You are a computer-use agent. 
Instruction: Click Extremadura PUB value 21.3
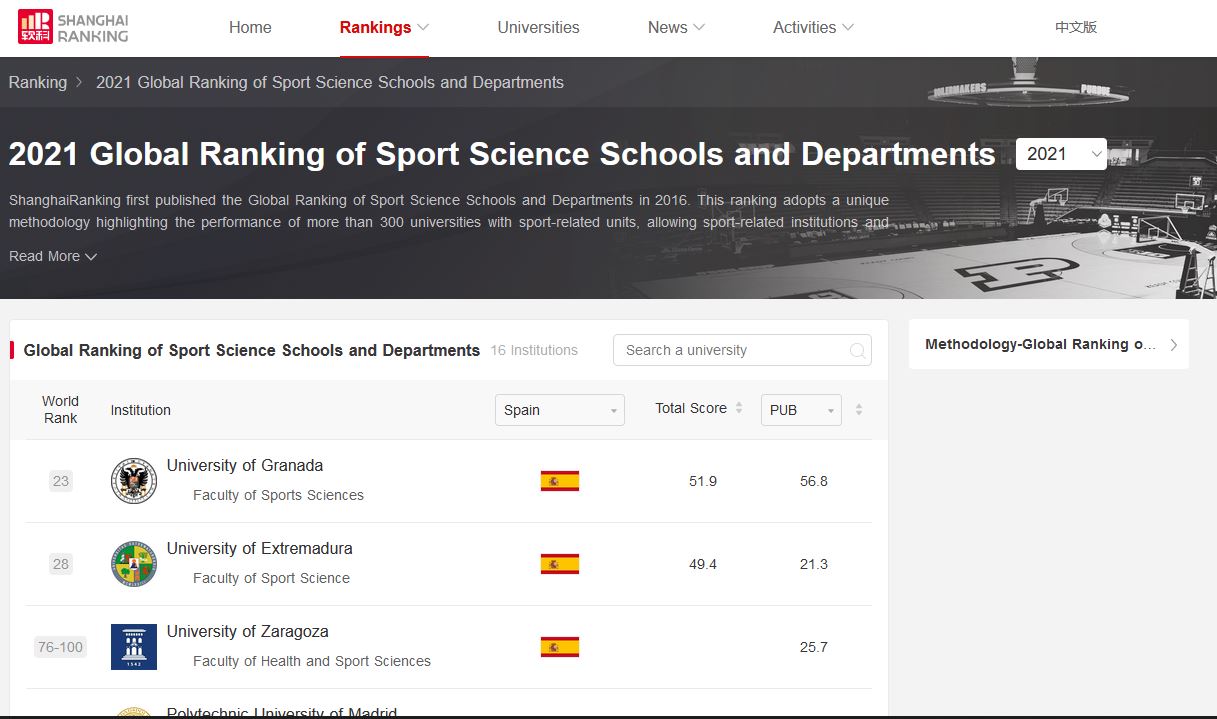point(814,564)
